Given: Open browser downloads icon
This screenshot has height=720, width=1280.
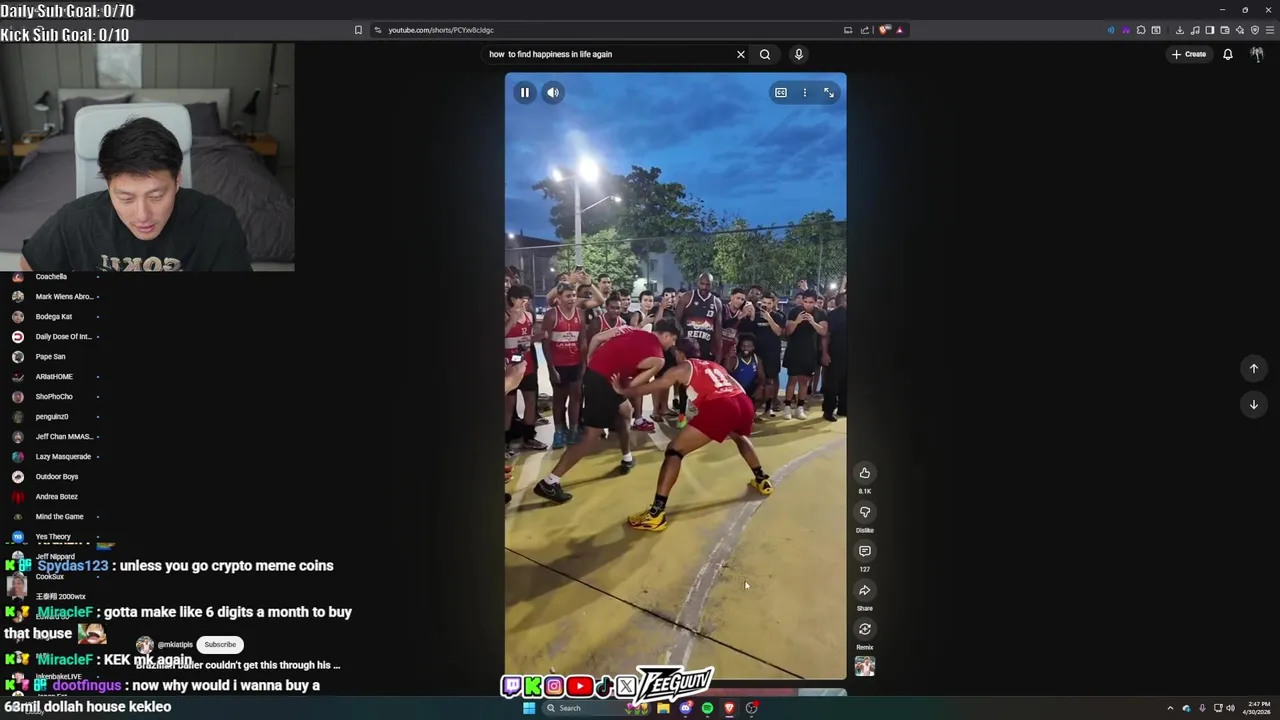Looking at the screenshot, I should pyautogui.click(x=1180, y=30).
